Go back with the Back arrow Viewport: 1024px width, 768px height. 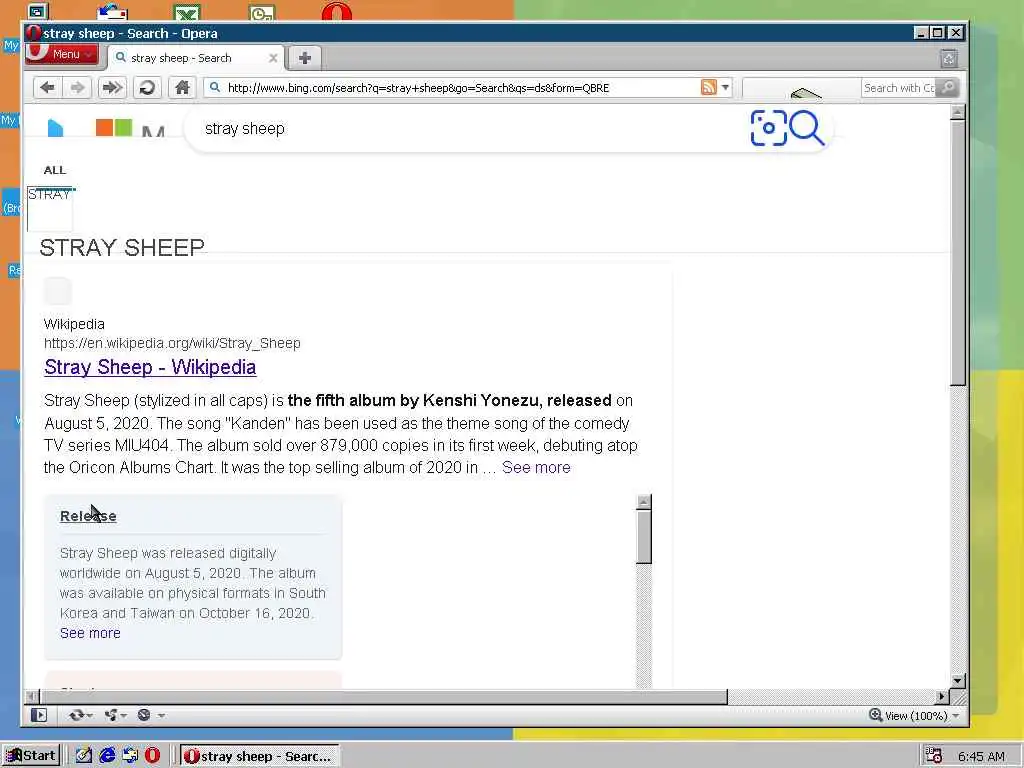[x=47, y=88]
